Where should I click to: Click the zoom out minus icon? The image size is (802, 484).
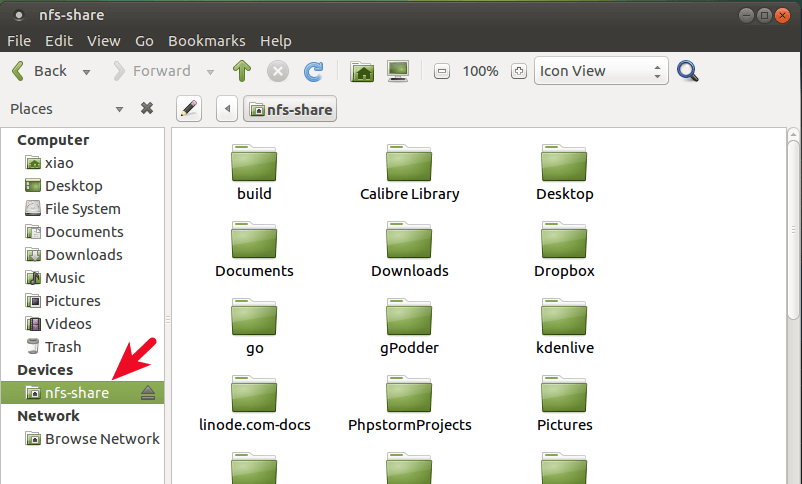pos(442,71)
